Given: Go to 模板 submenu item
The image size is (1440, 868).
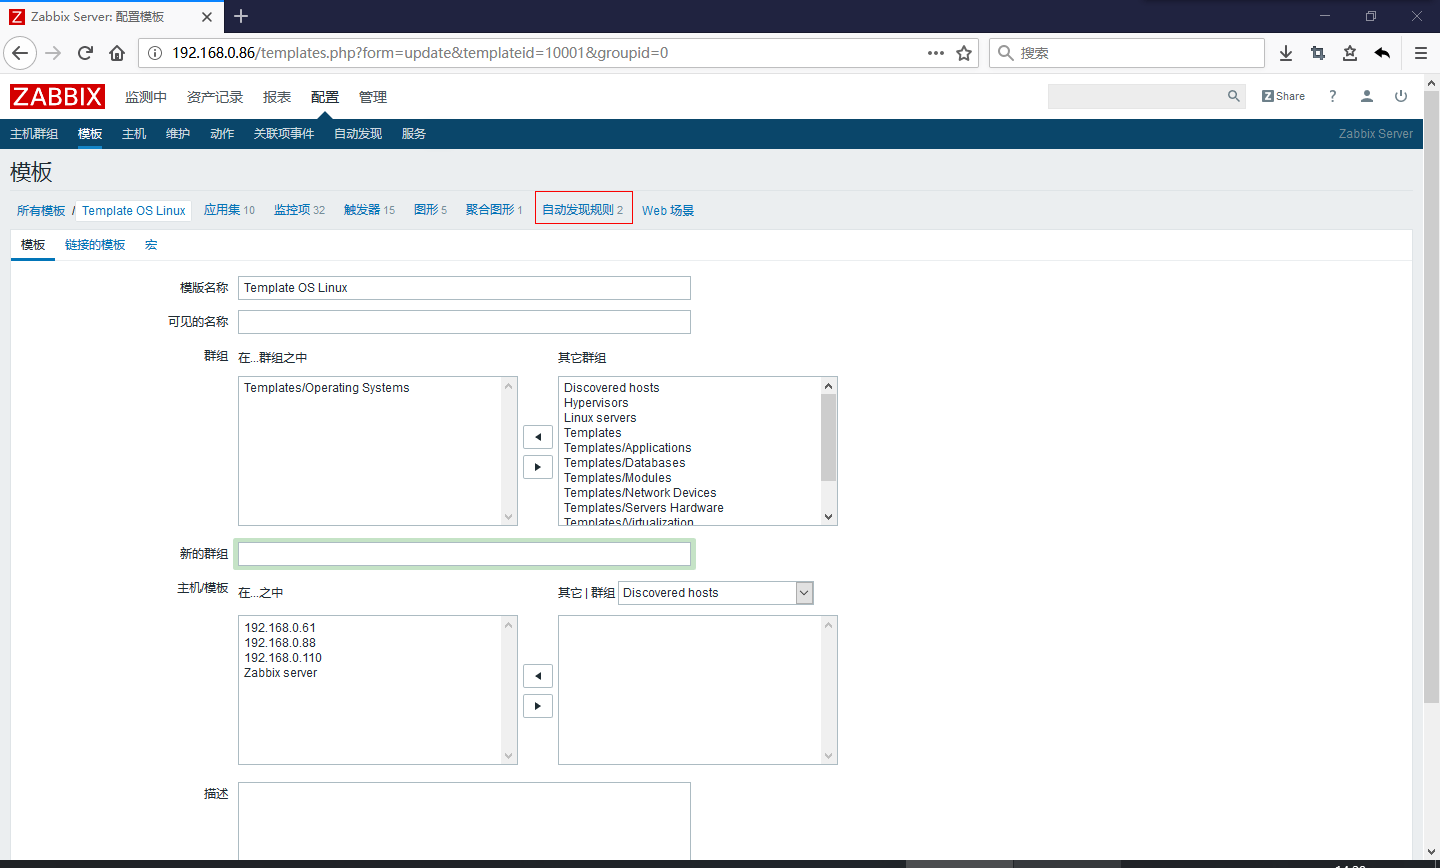Looking at the screenshot, I should pos(90,134).
